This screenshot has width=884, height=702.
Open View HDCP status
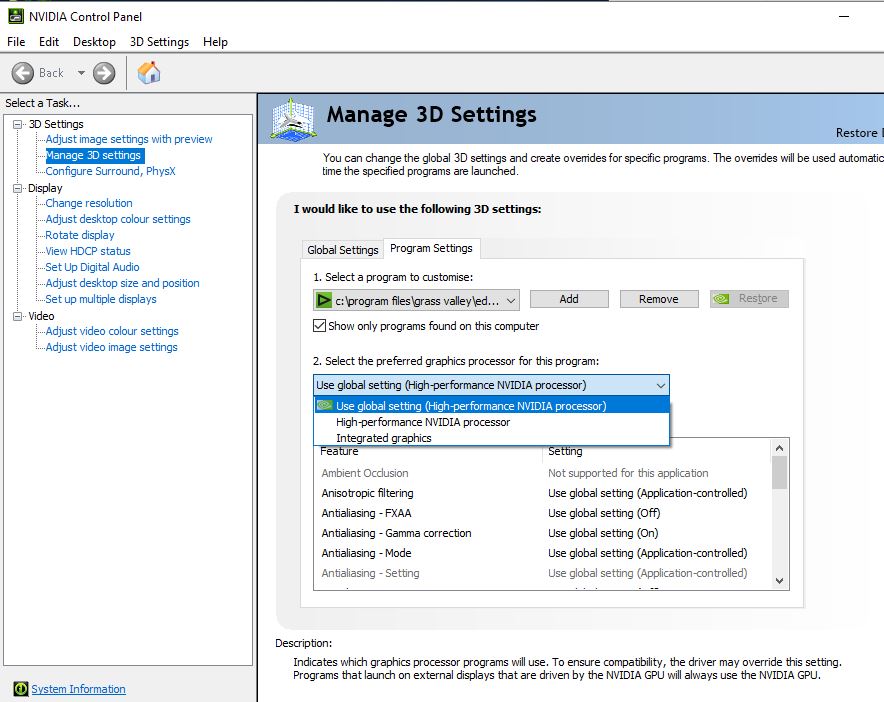(x=88, y=251)
